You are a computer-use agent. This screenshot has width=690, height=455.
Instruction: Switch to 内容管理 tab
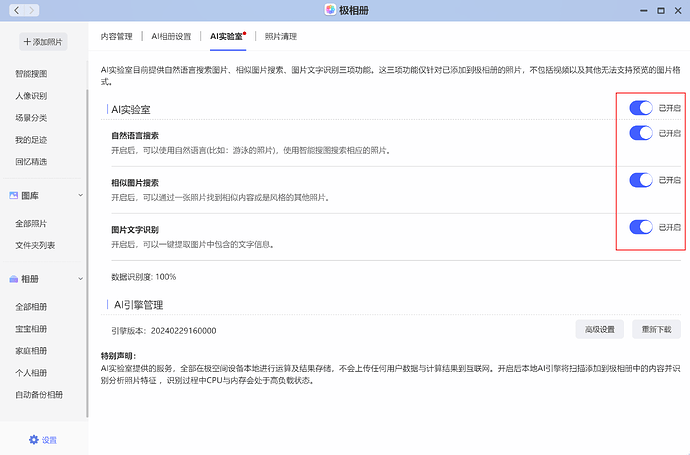pos(117,37)
